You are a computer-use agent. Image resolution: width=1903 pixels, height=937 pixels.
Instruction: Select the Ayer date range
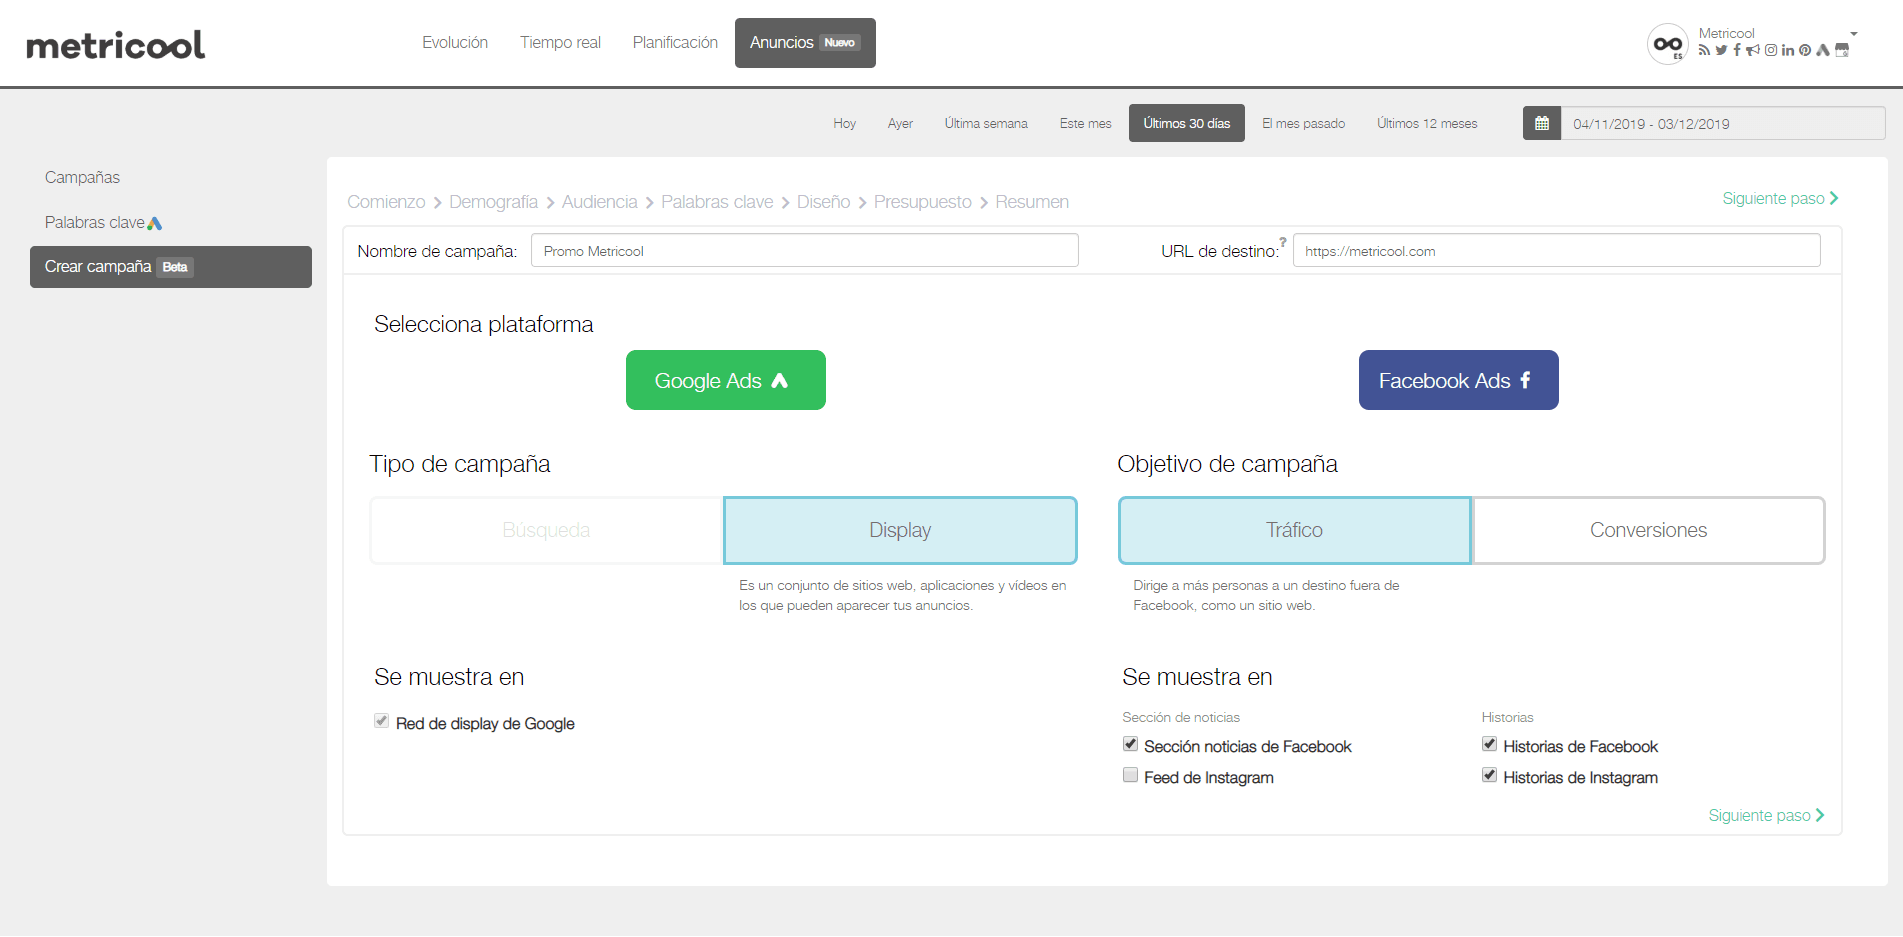[900, 123]
